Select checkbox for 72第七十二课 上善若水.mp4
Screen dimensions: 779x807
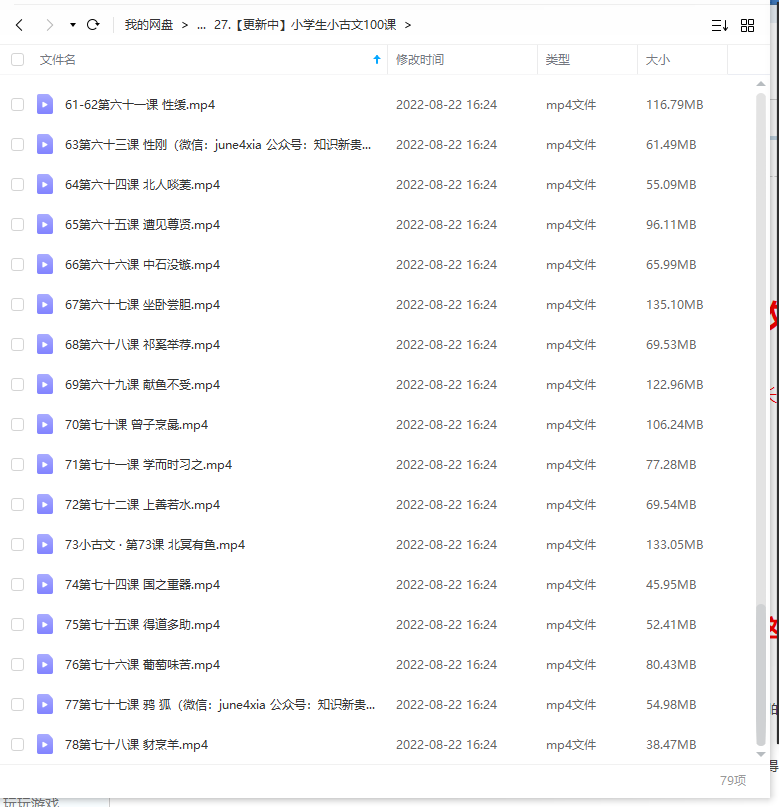17,505
